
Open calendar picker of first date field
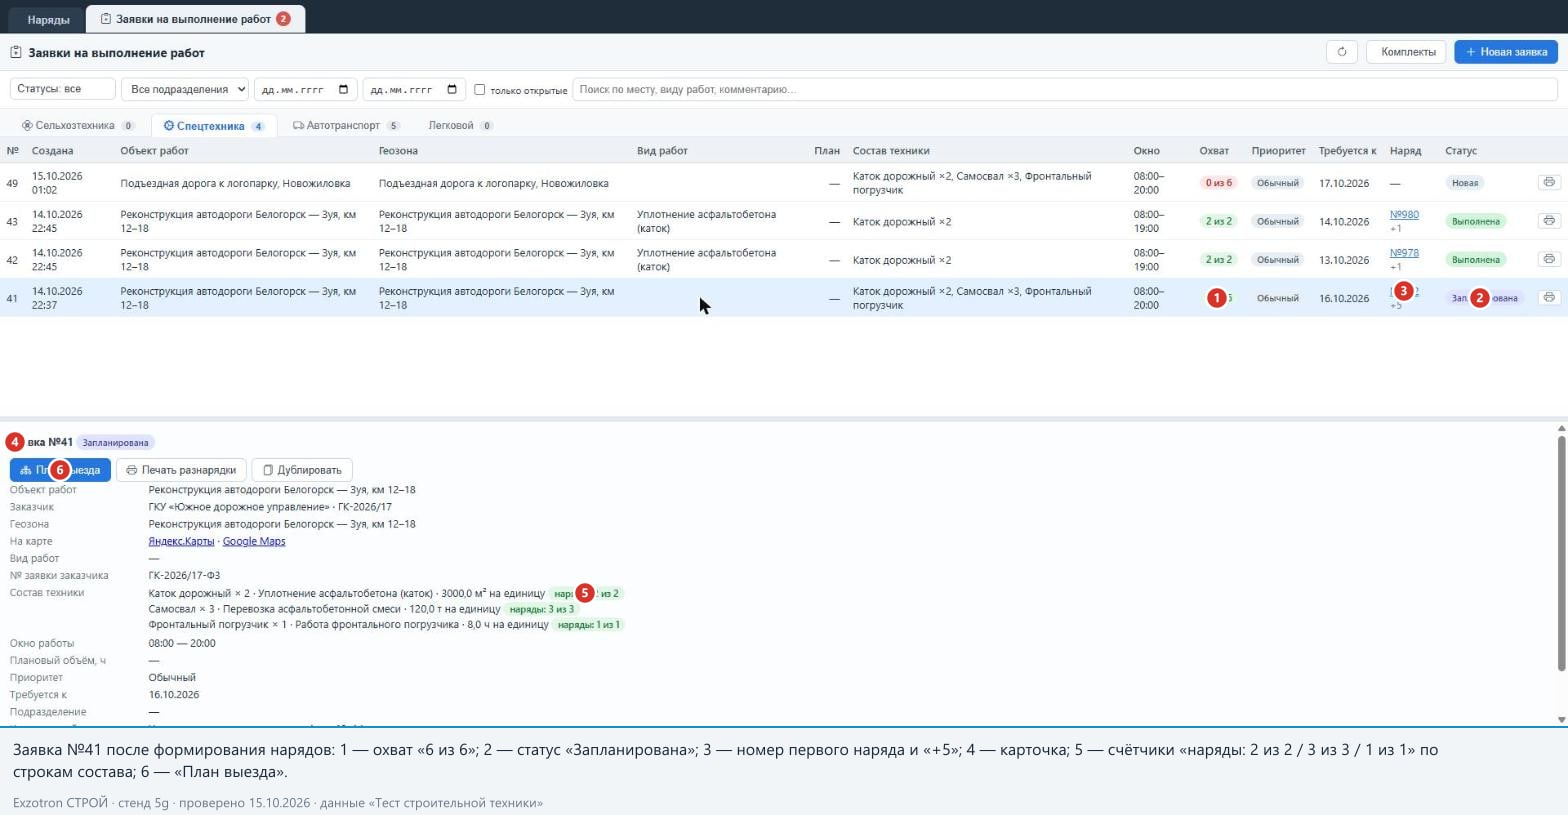tap(343, 89)
